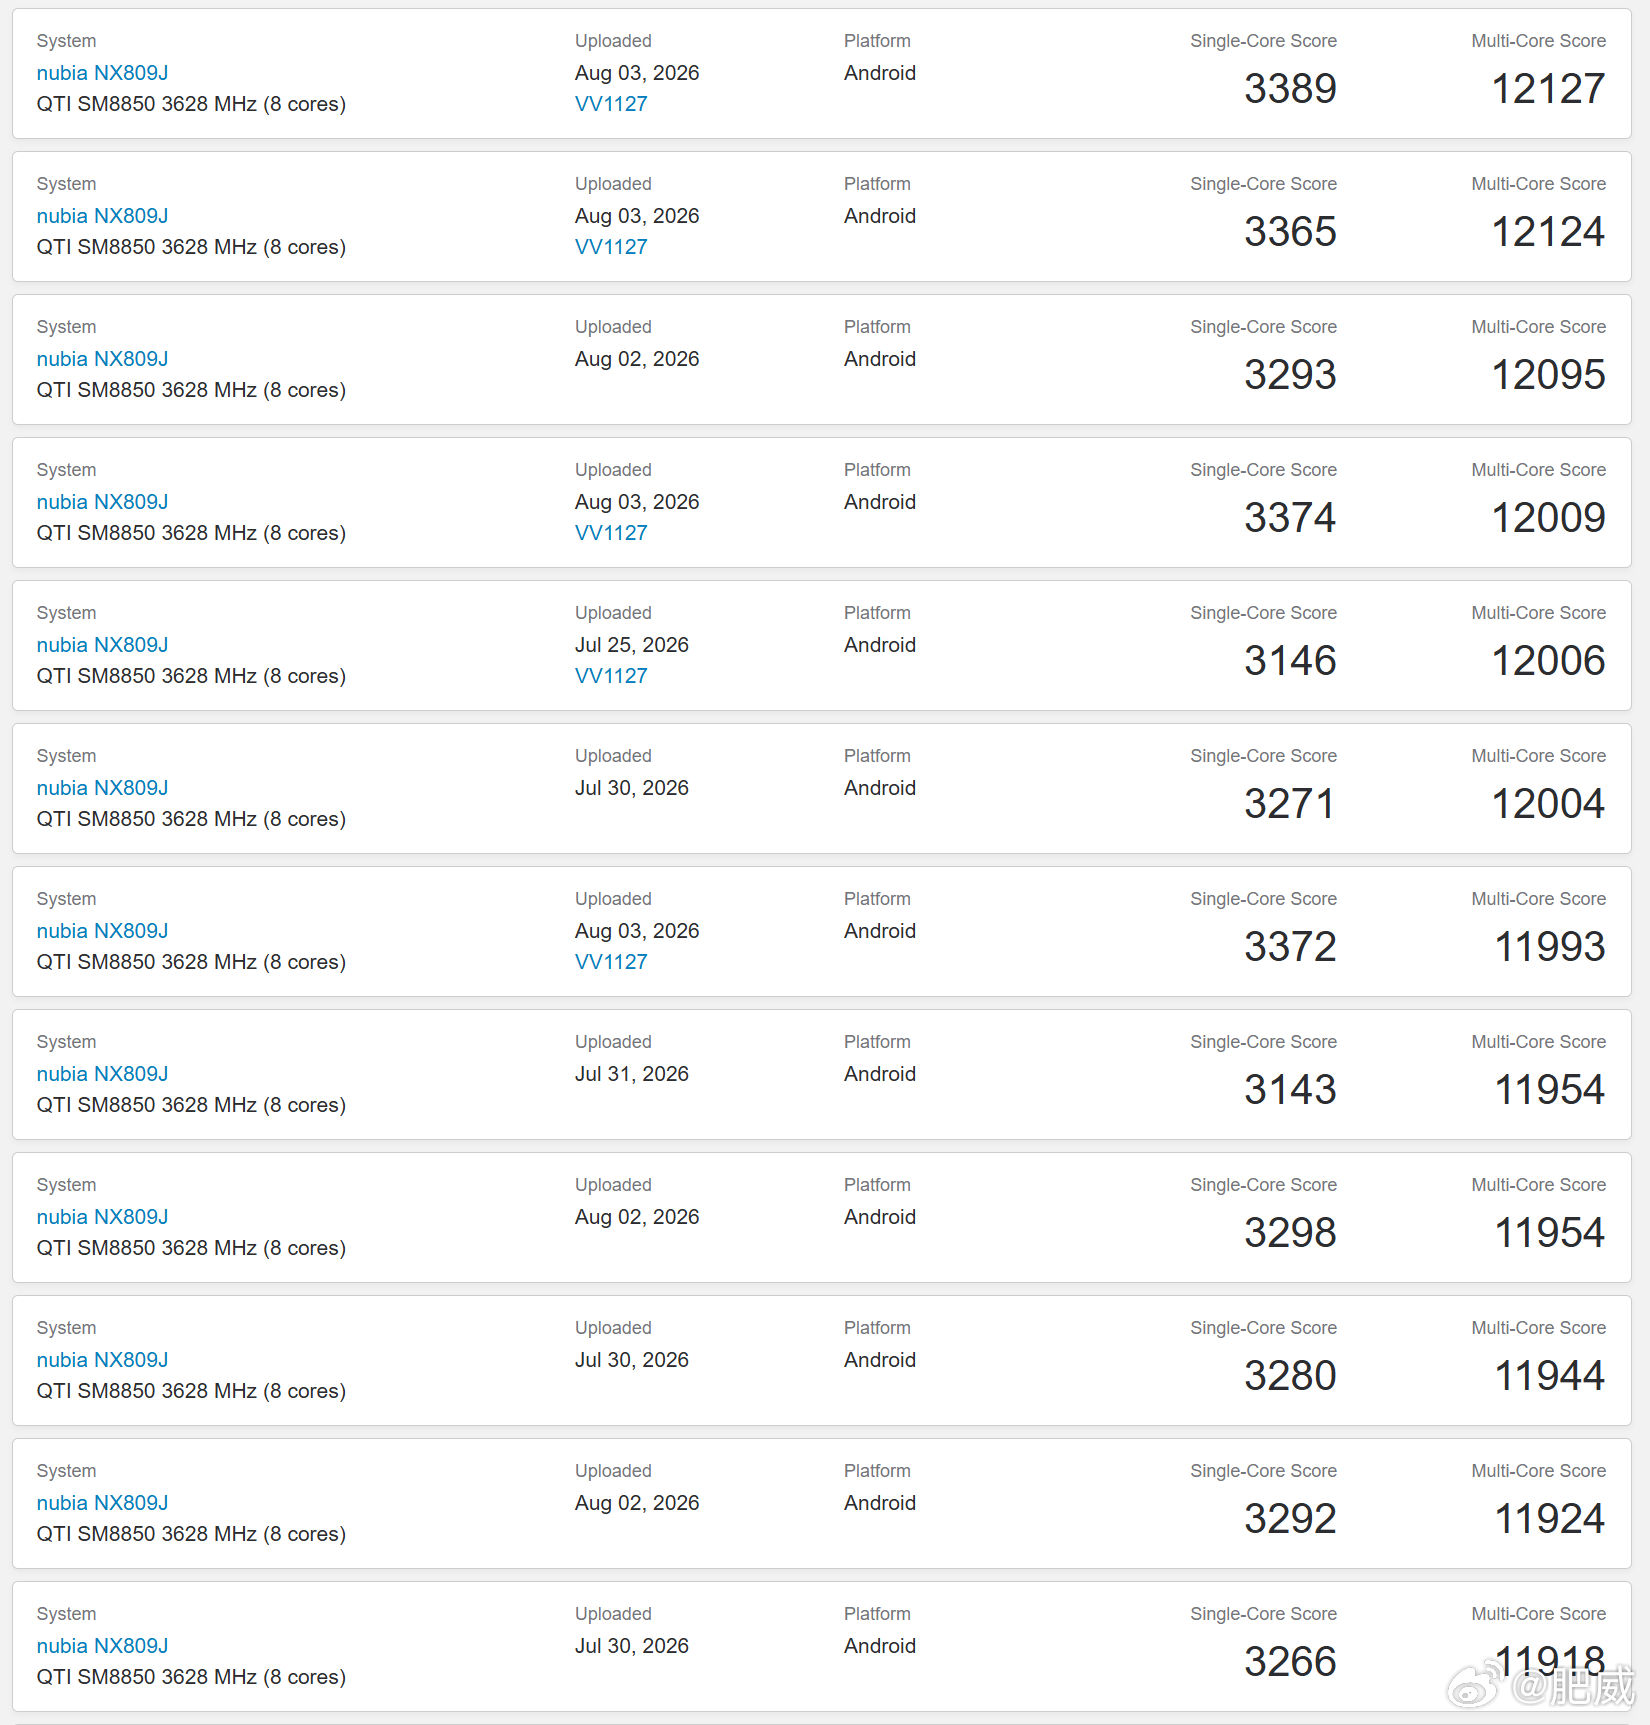The image size is (1650, 1725).
Task: Click VV1127 uploader link on the 3365 result
Action: 611,247
